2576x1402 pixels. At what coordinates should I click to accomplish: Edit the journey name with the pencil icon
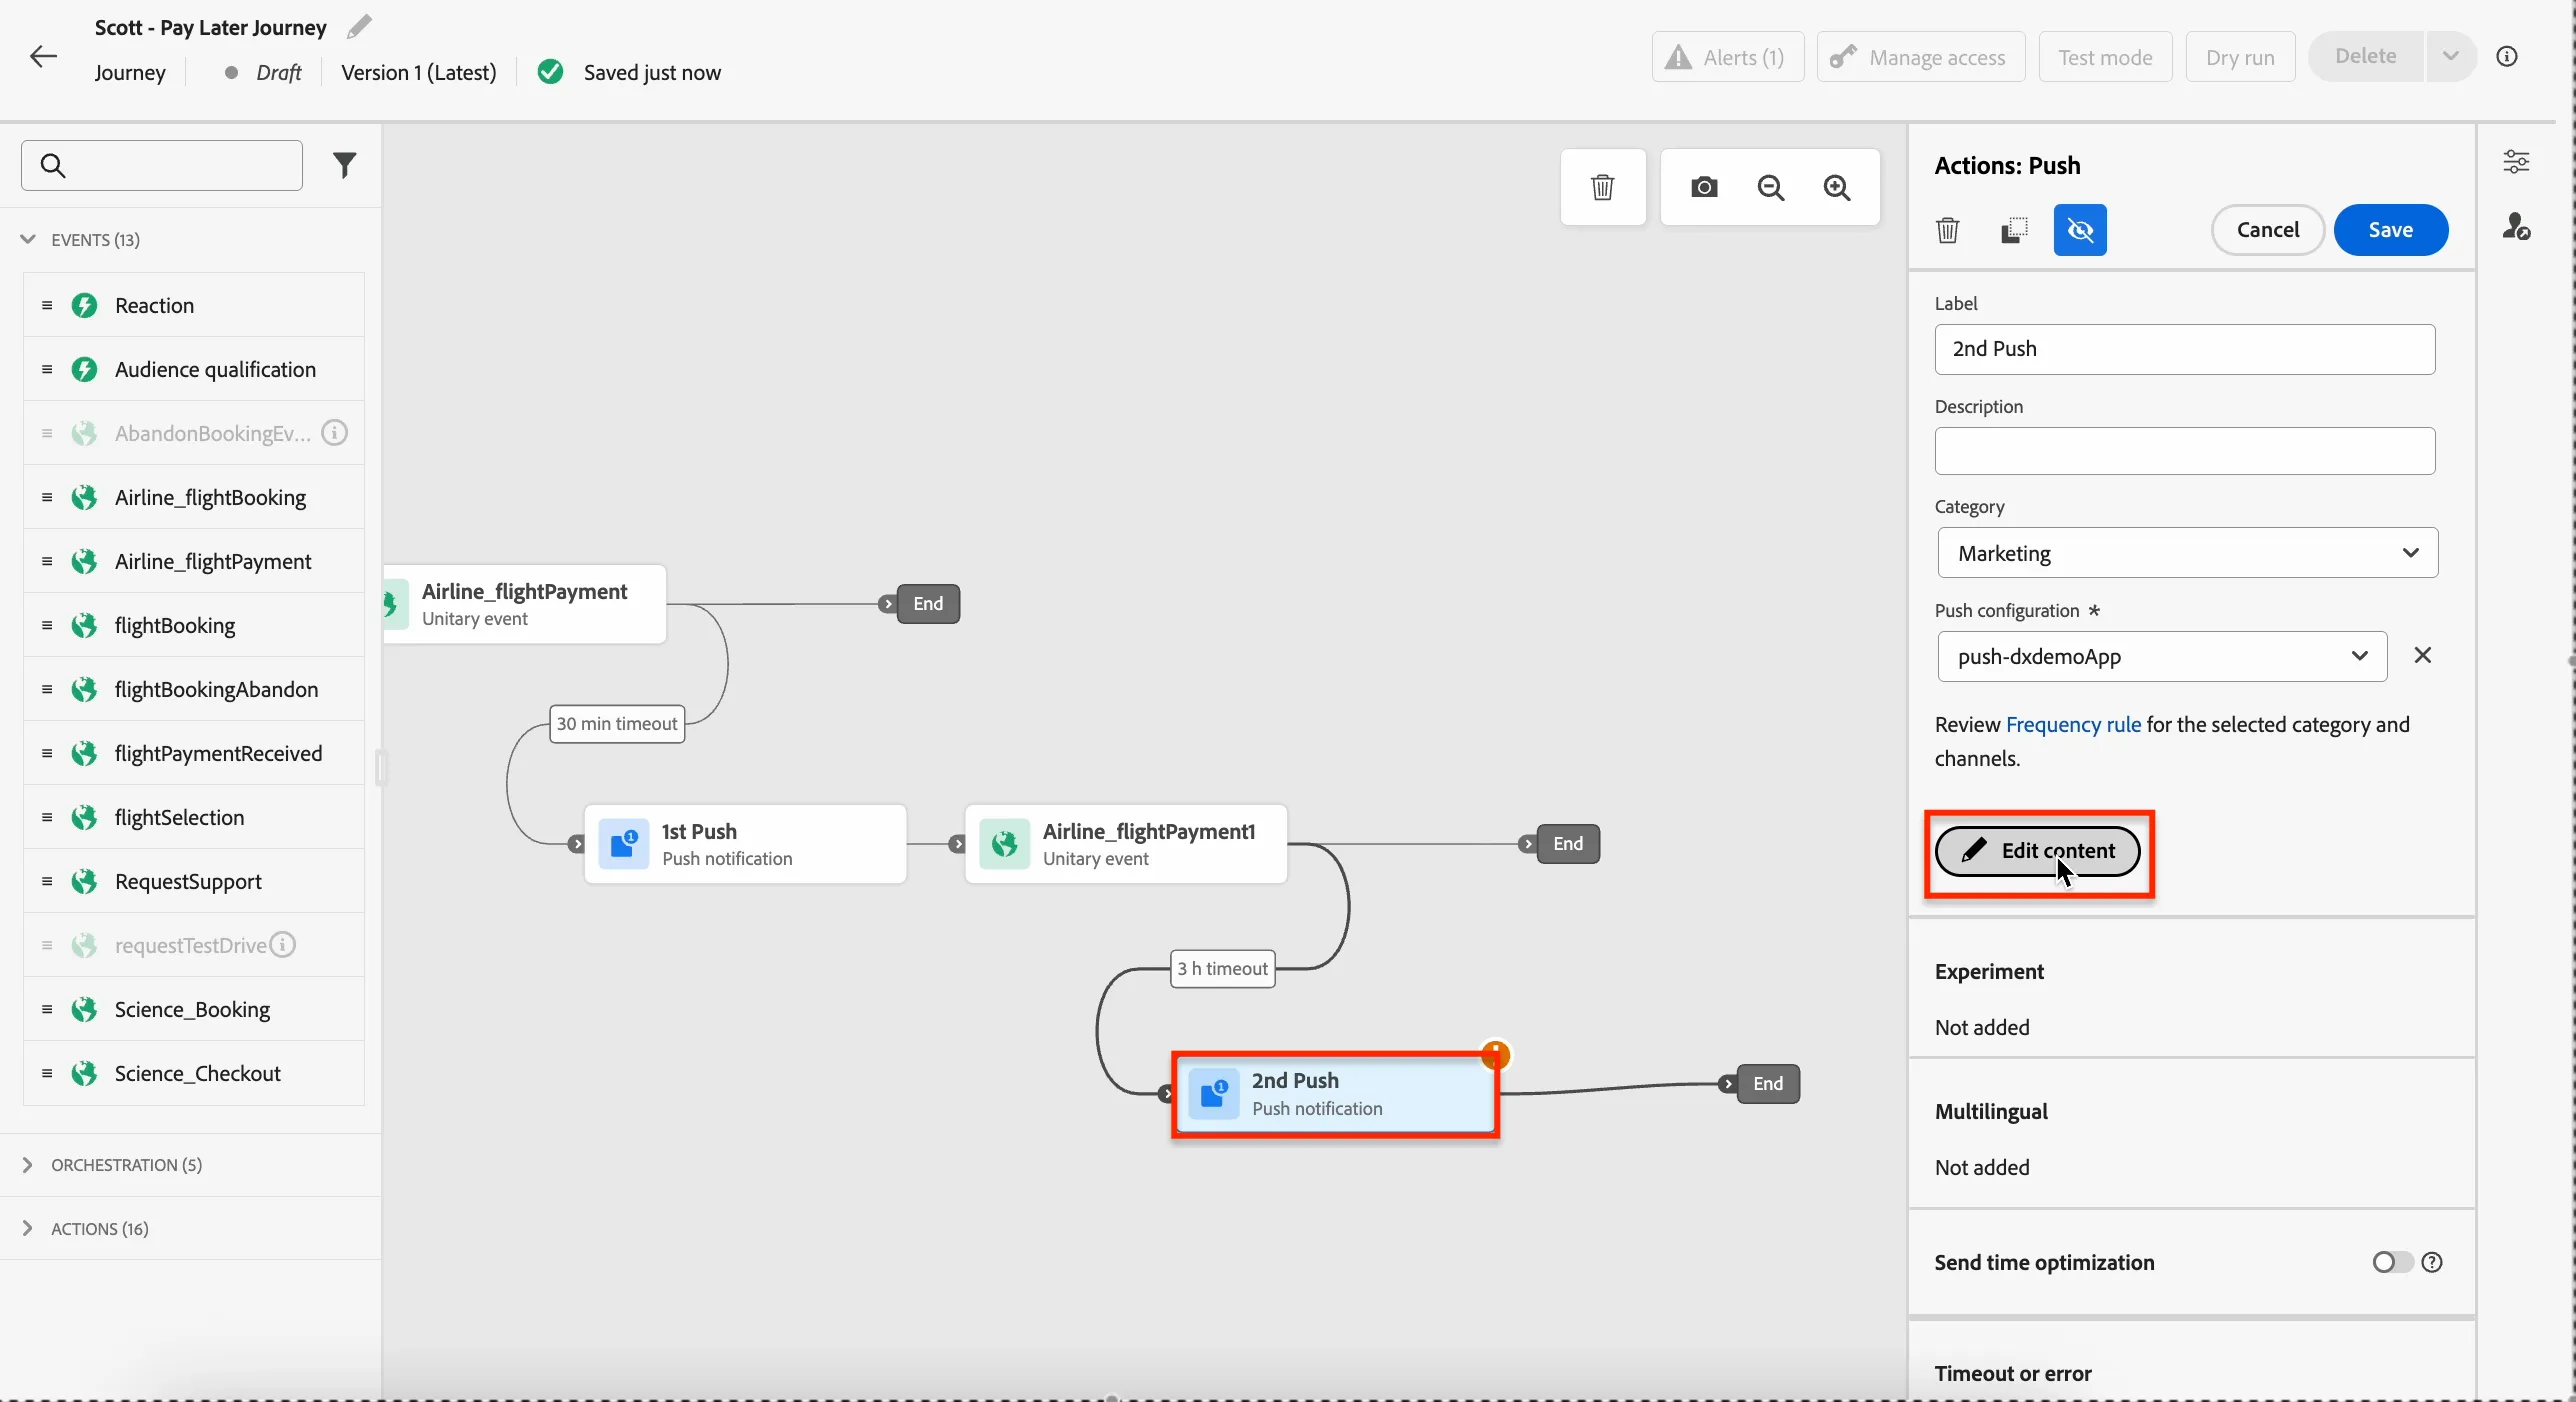pos(359,27)
